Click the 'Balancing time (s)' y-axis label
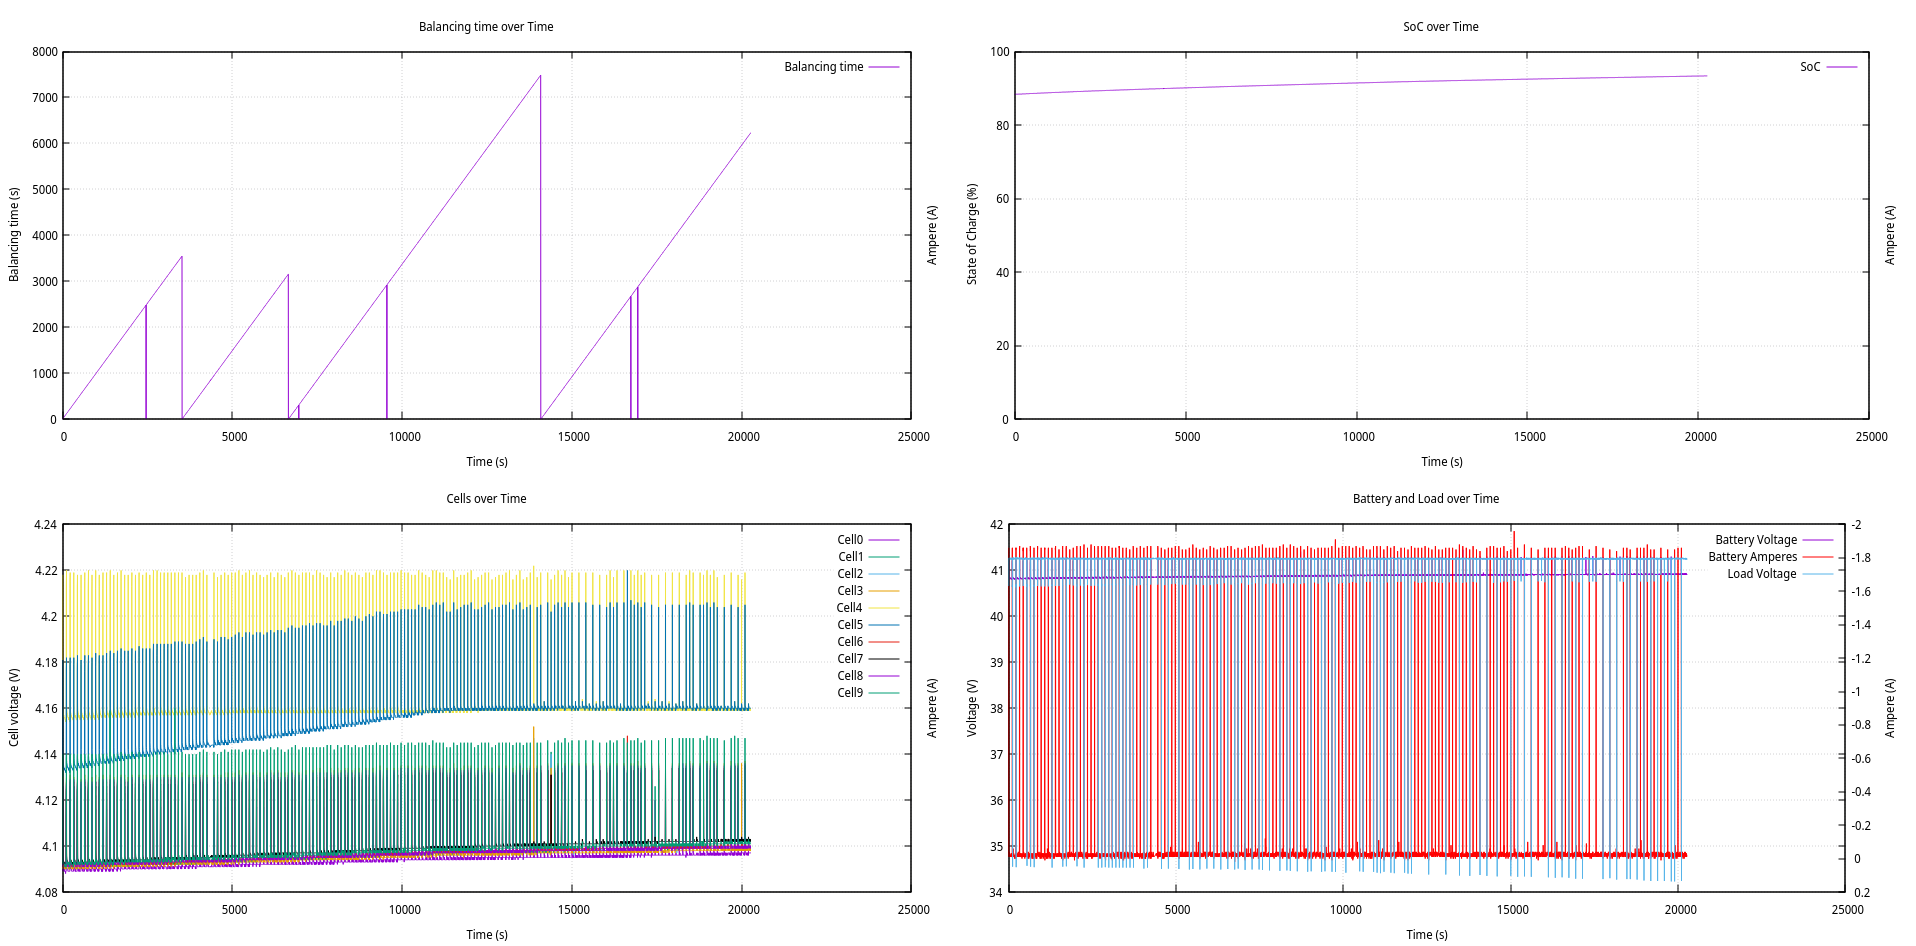This screenshot has width=1916, height=946. pos(14,234)
